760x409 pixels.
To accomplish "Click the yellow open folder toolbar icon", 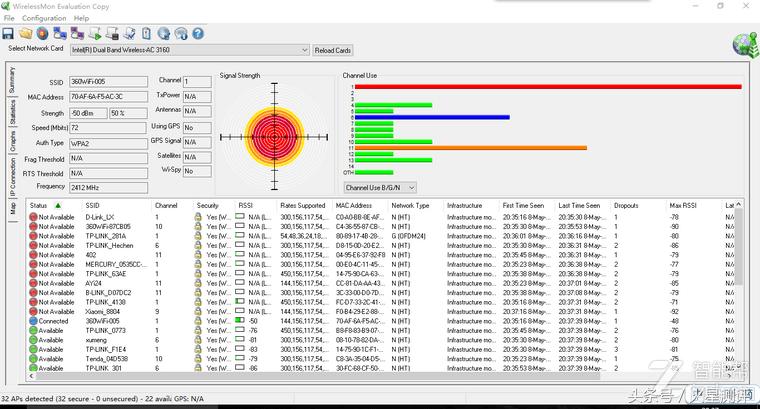I will click(x=26, y=33).
